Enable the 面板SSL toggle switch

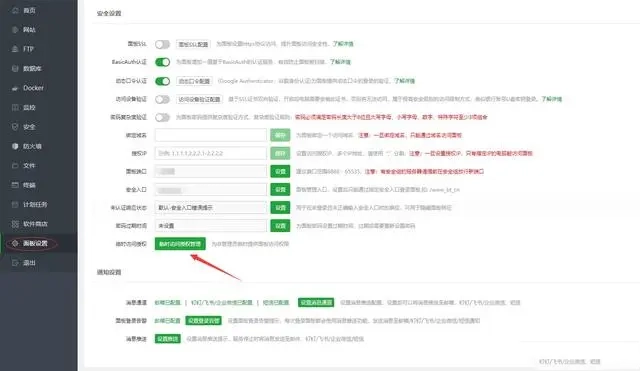pyautogui.click(x=162, y=44)
